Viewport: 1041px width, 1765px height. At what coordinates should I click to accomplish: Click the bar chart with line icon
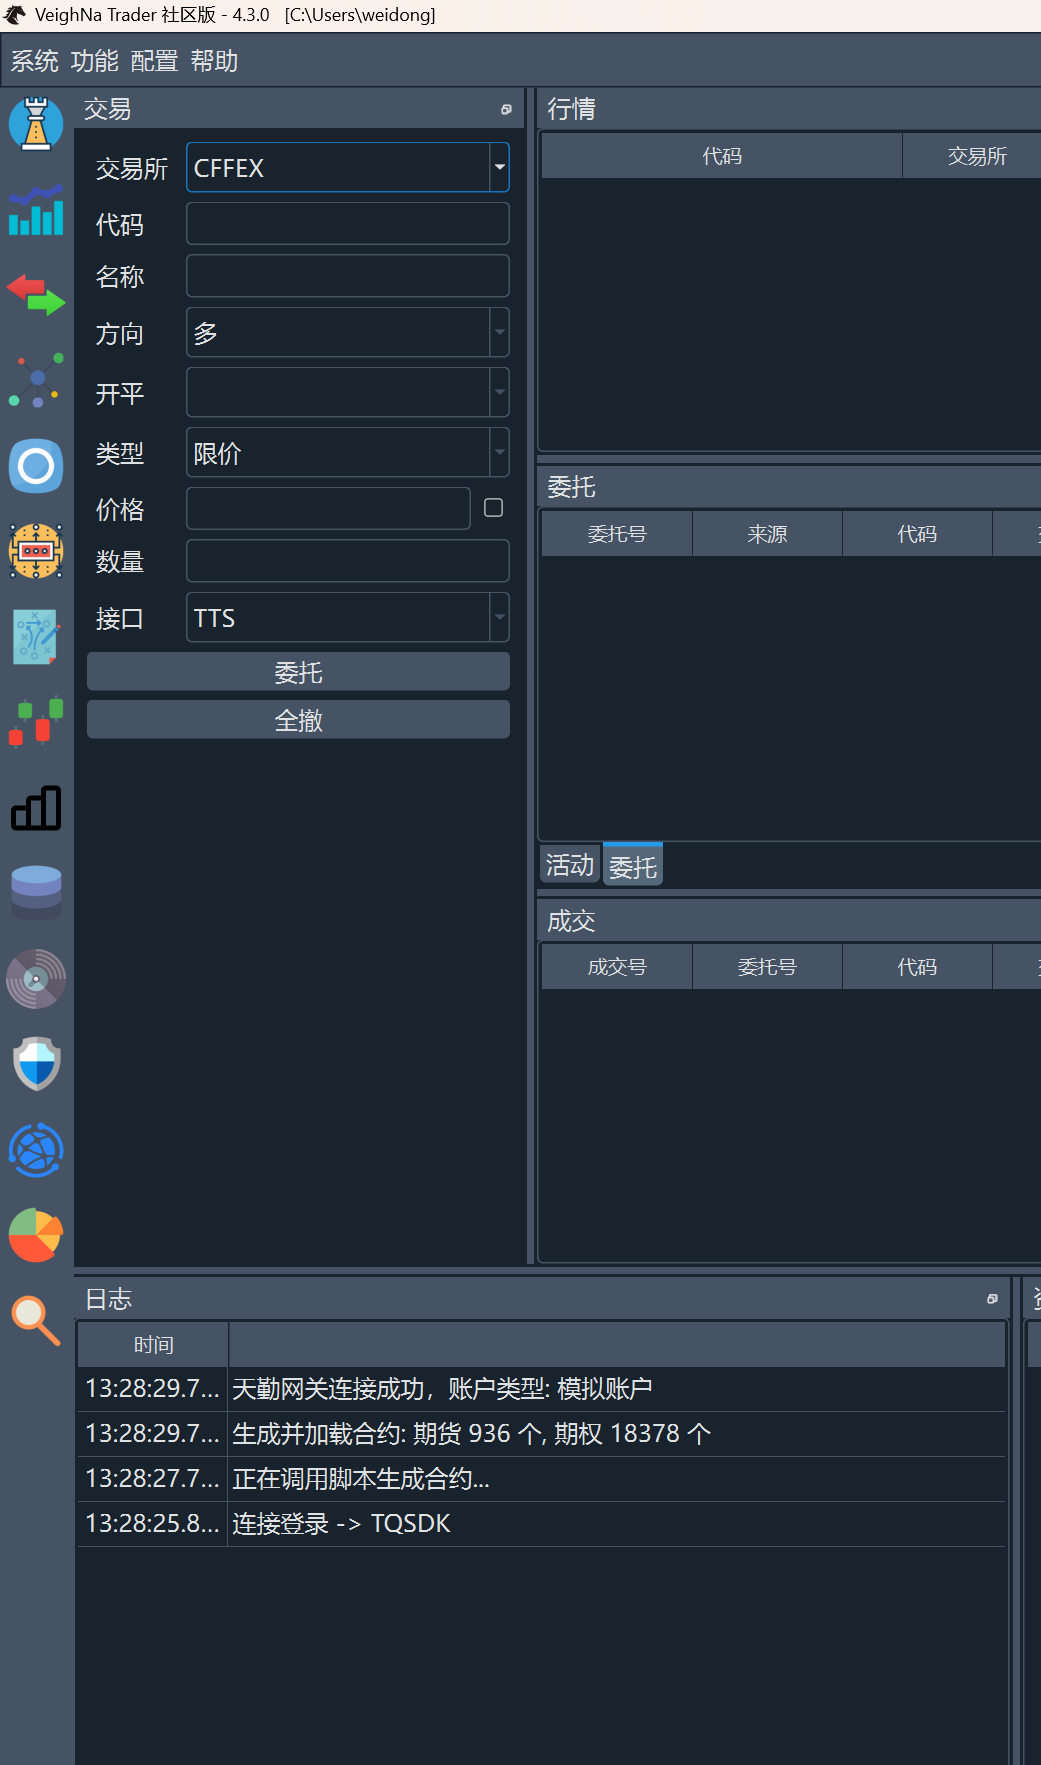coord(36,210)
